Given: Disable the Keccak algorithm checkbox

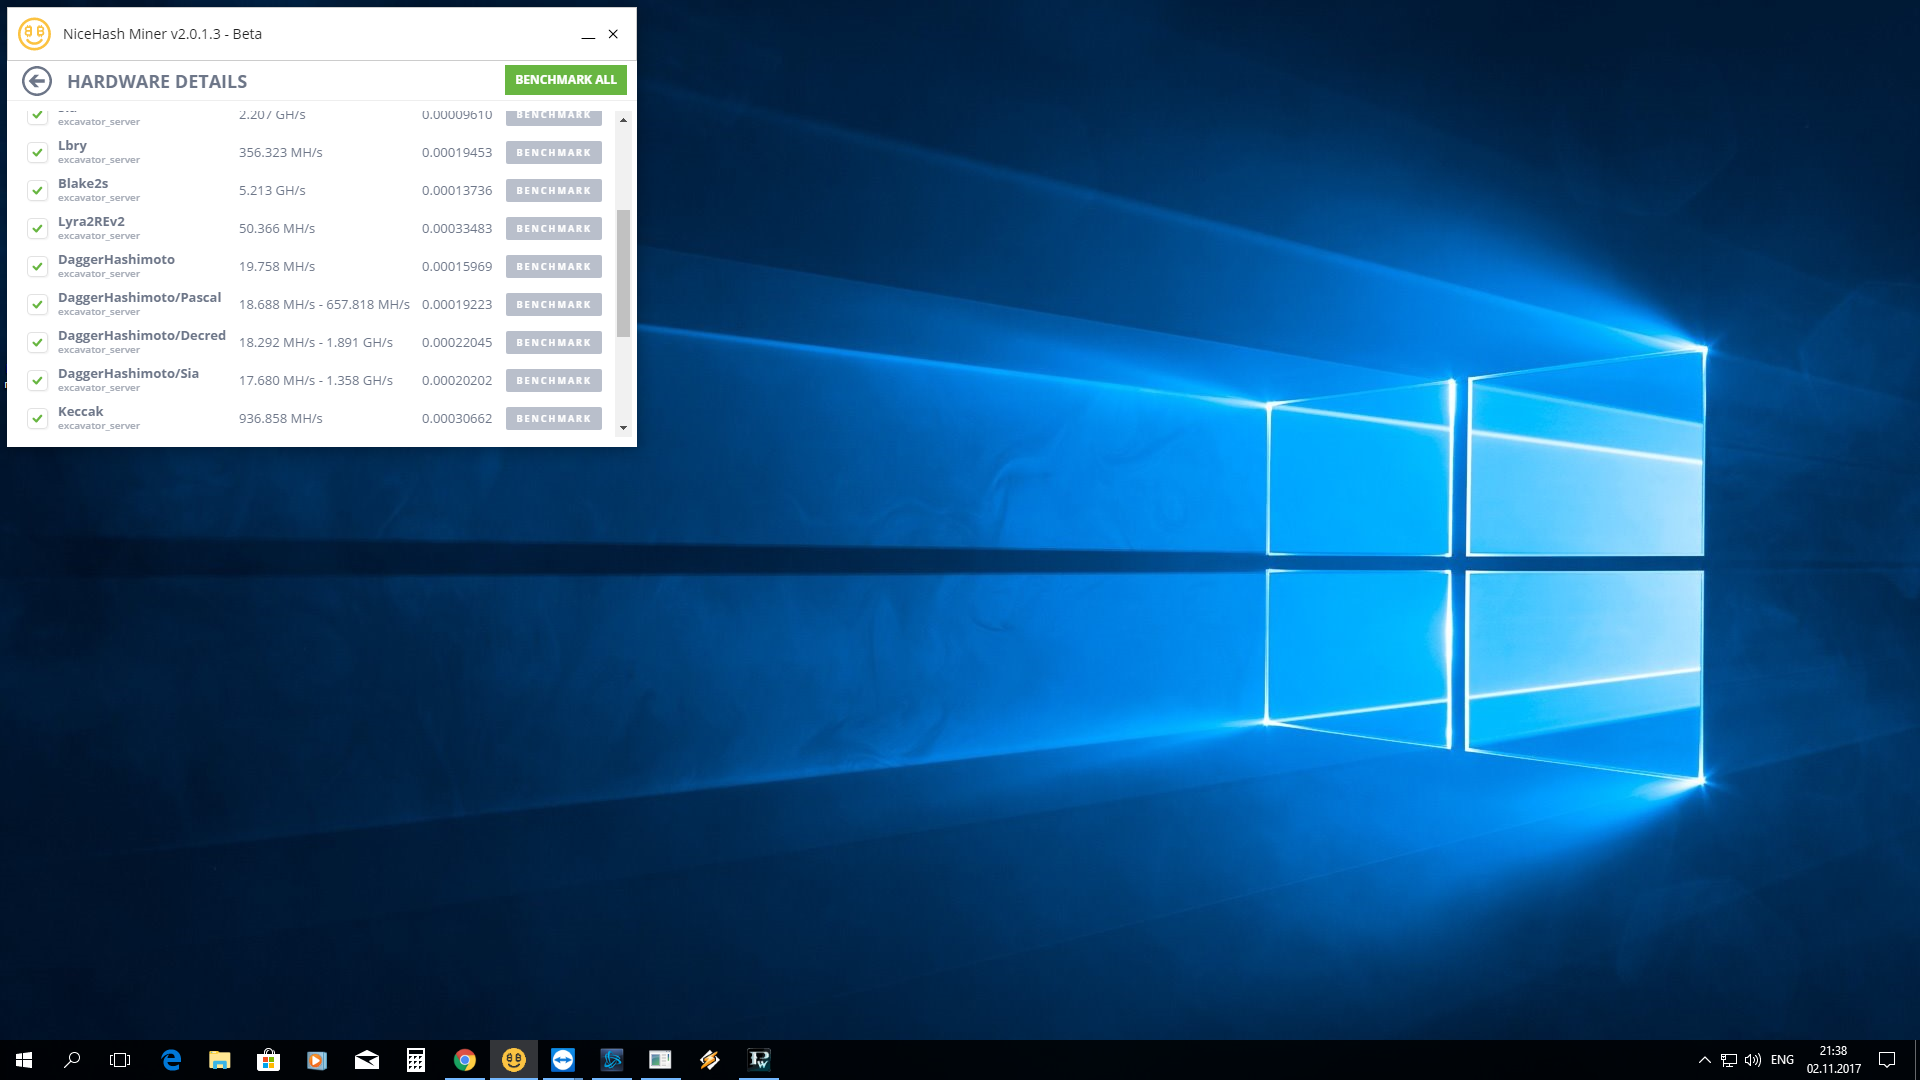Looking at the screenshot, I should click(37, 419).
